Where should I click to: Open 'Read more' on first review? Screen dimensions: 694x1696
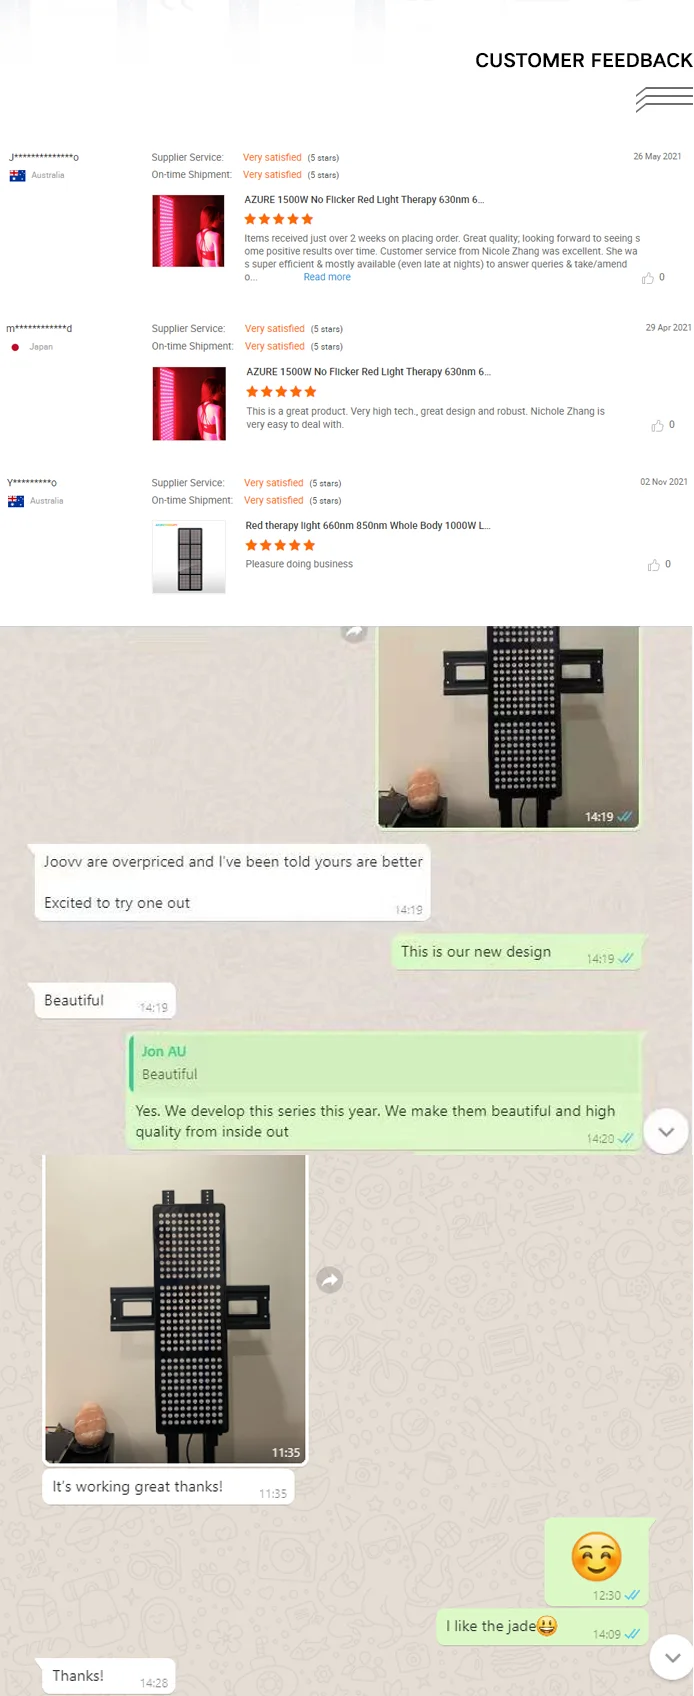pyautogui.click(x=327, y=277)
